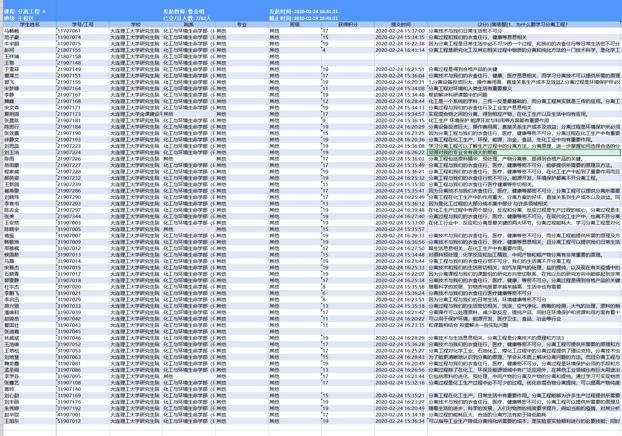Select submission time 2020-02-24 16:26:22
The image size is (622, 436).
(401, 152)
